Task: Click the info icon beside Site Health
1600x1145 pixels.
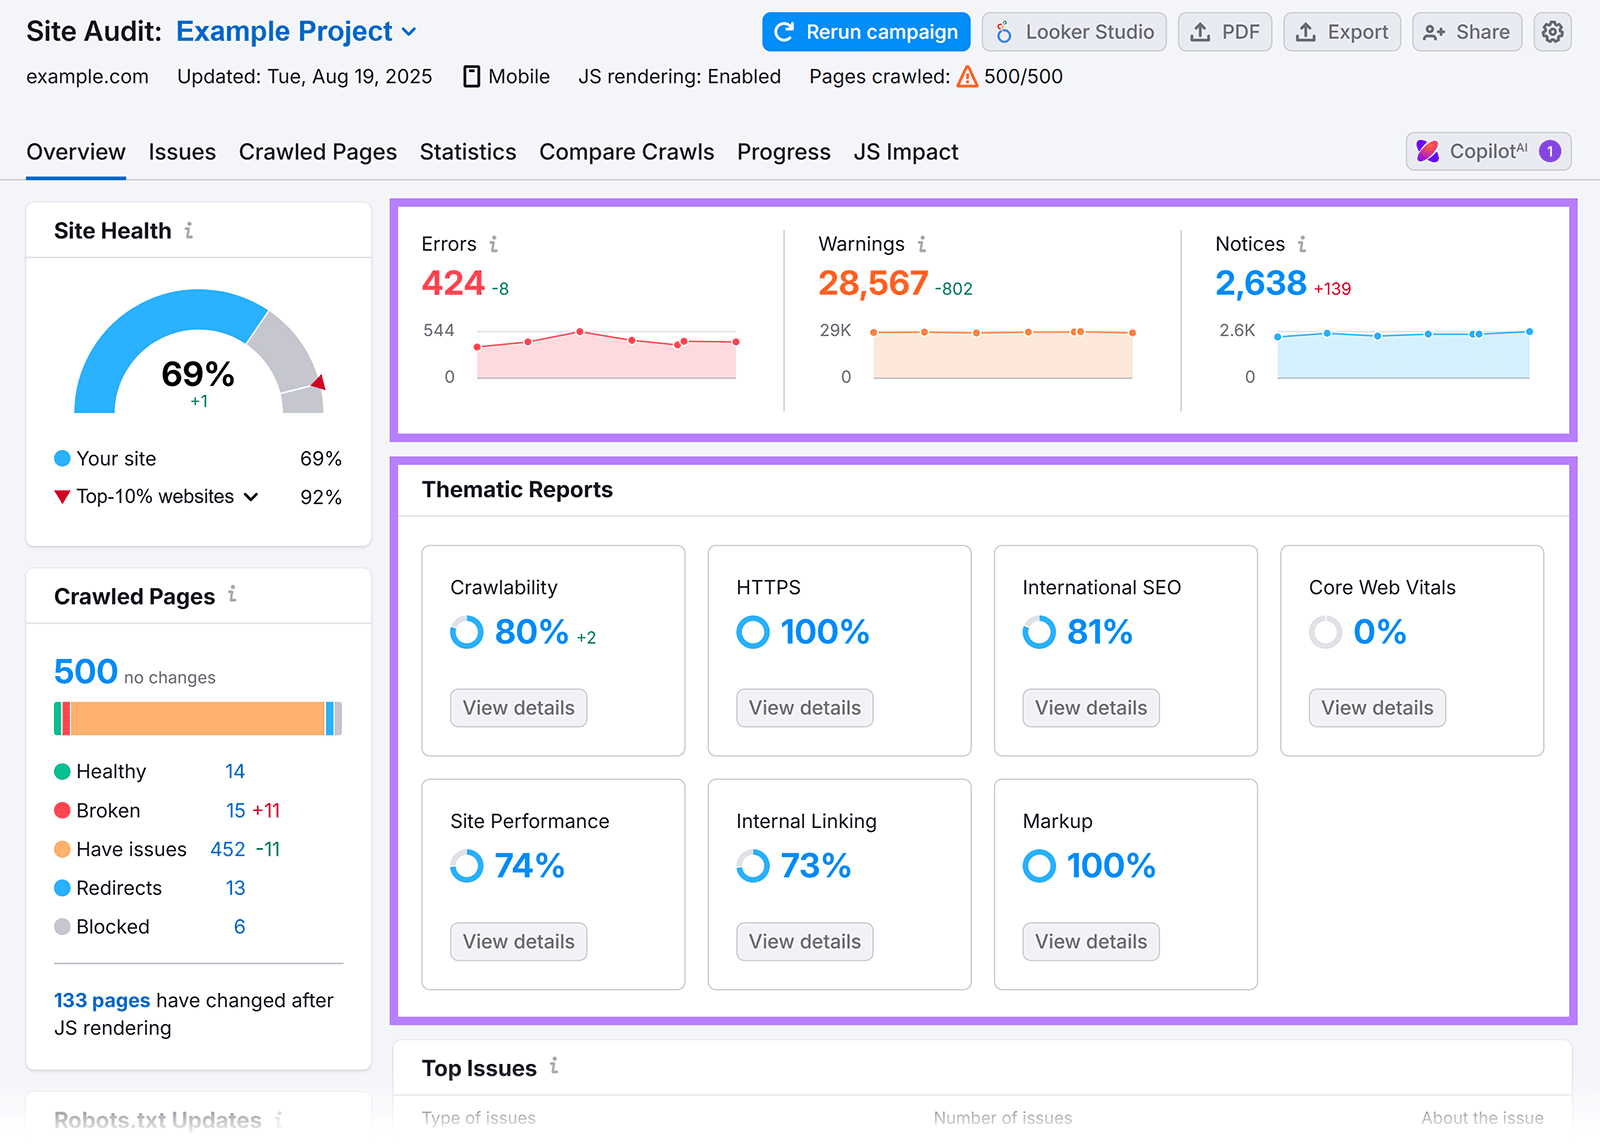Action: pos(189,230)
